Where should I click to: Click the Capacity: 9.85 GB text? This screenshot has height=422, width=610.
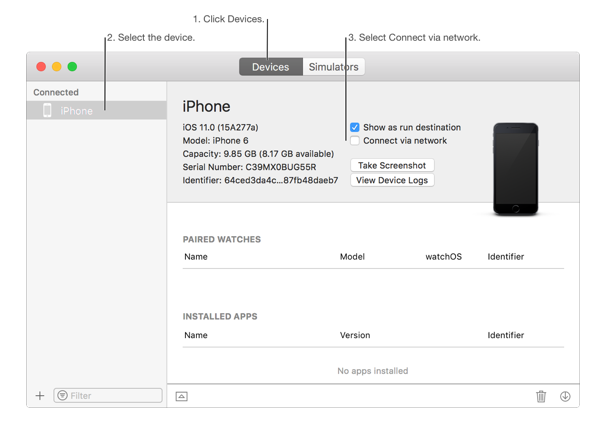coord(258,154)
